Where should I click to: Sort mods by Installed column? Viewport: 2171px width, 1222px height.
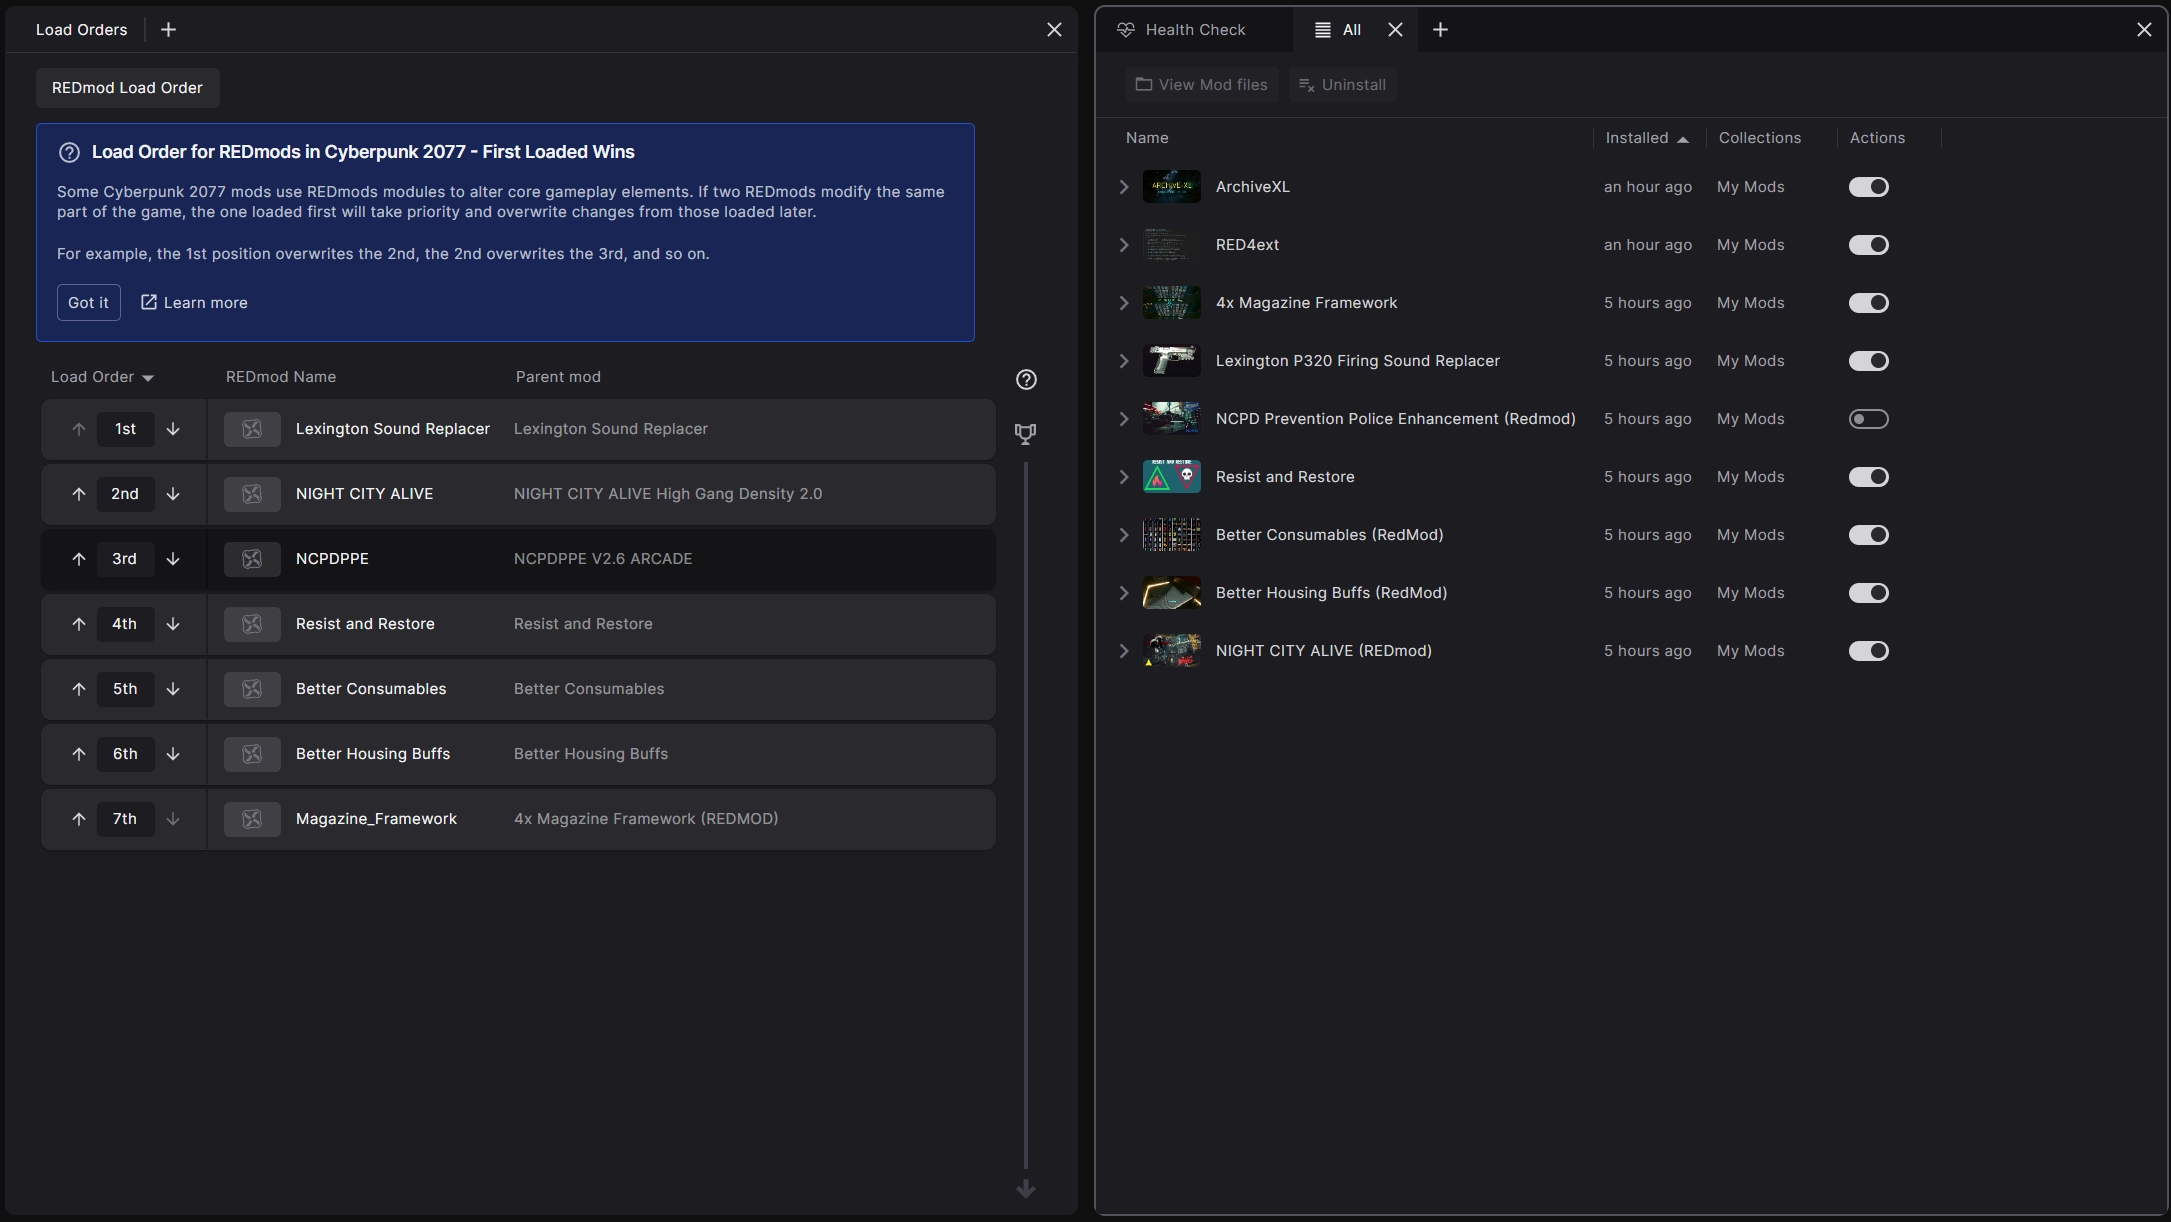(x=1647, y=138)
